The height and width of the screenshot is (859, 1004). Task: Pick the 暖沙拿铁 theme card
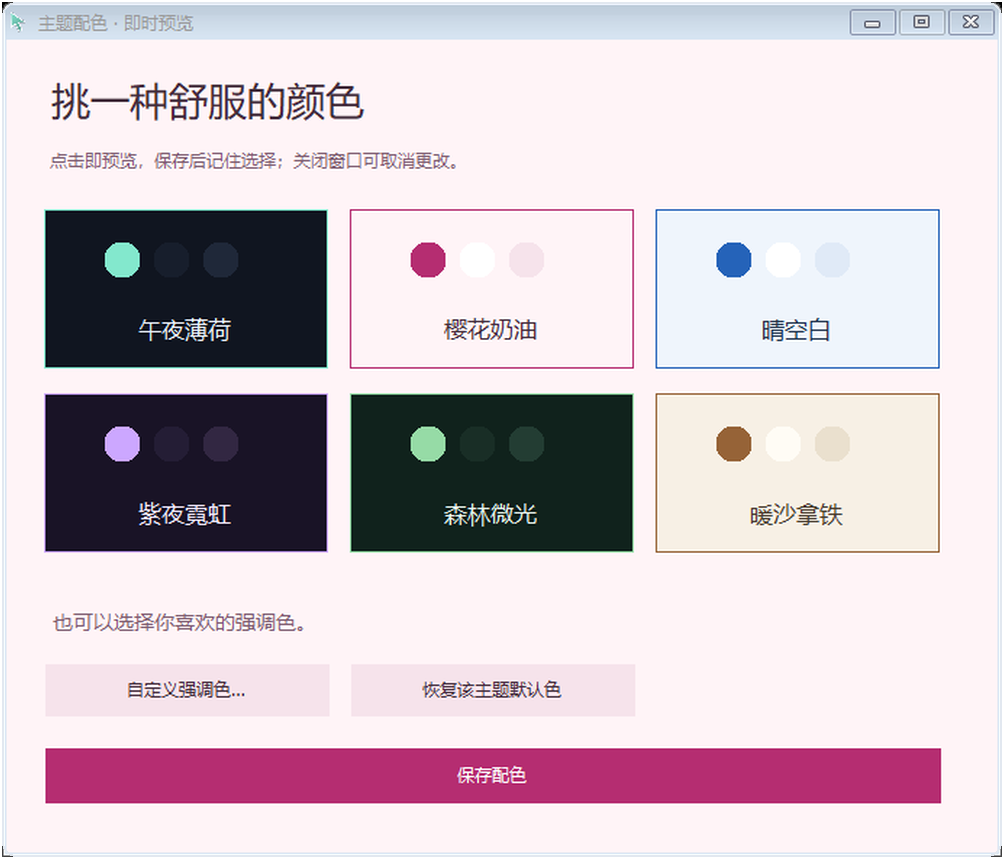[x=797, y=473]
